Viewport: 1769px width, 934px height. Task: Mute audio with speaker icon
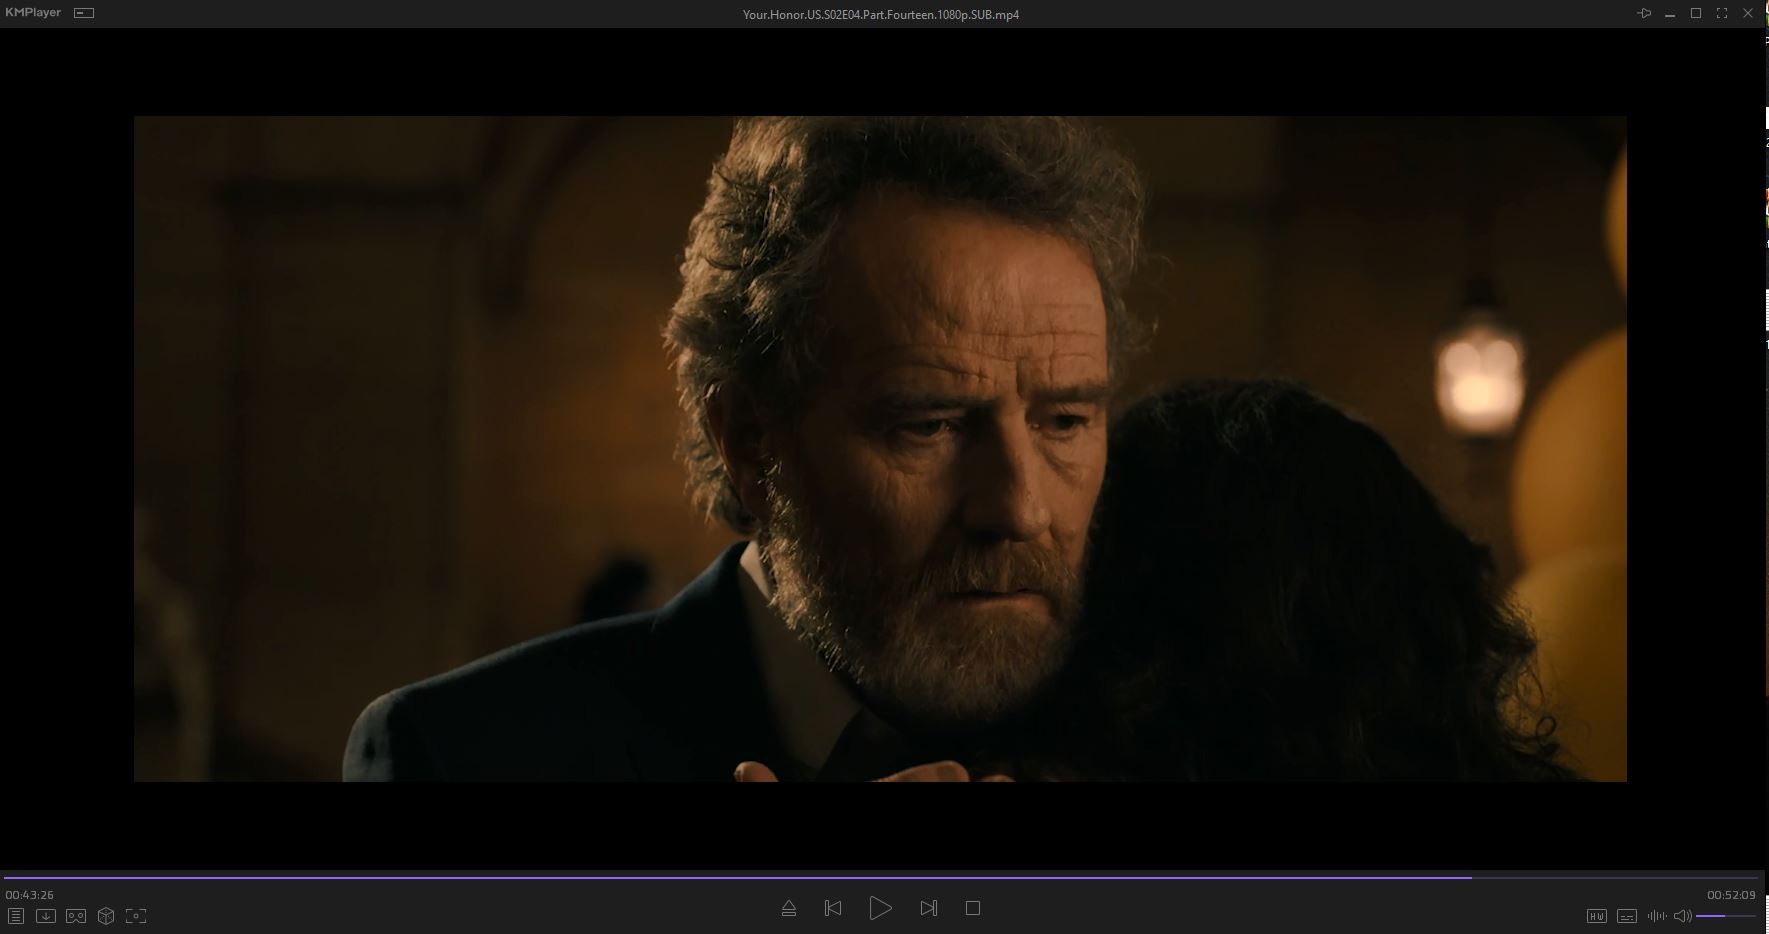[x=1682, y=916]
